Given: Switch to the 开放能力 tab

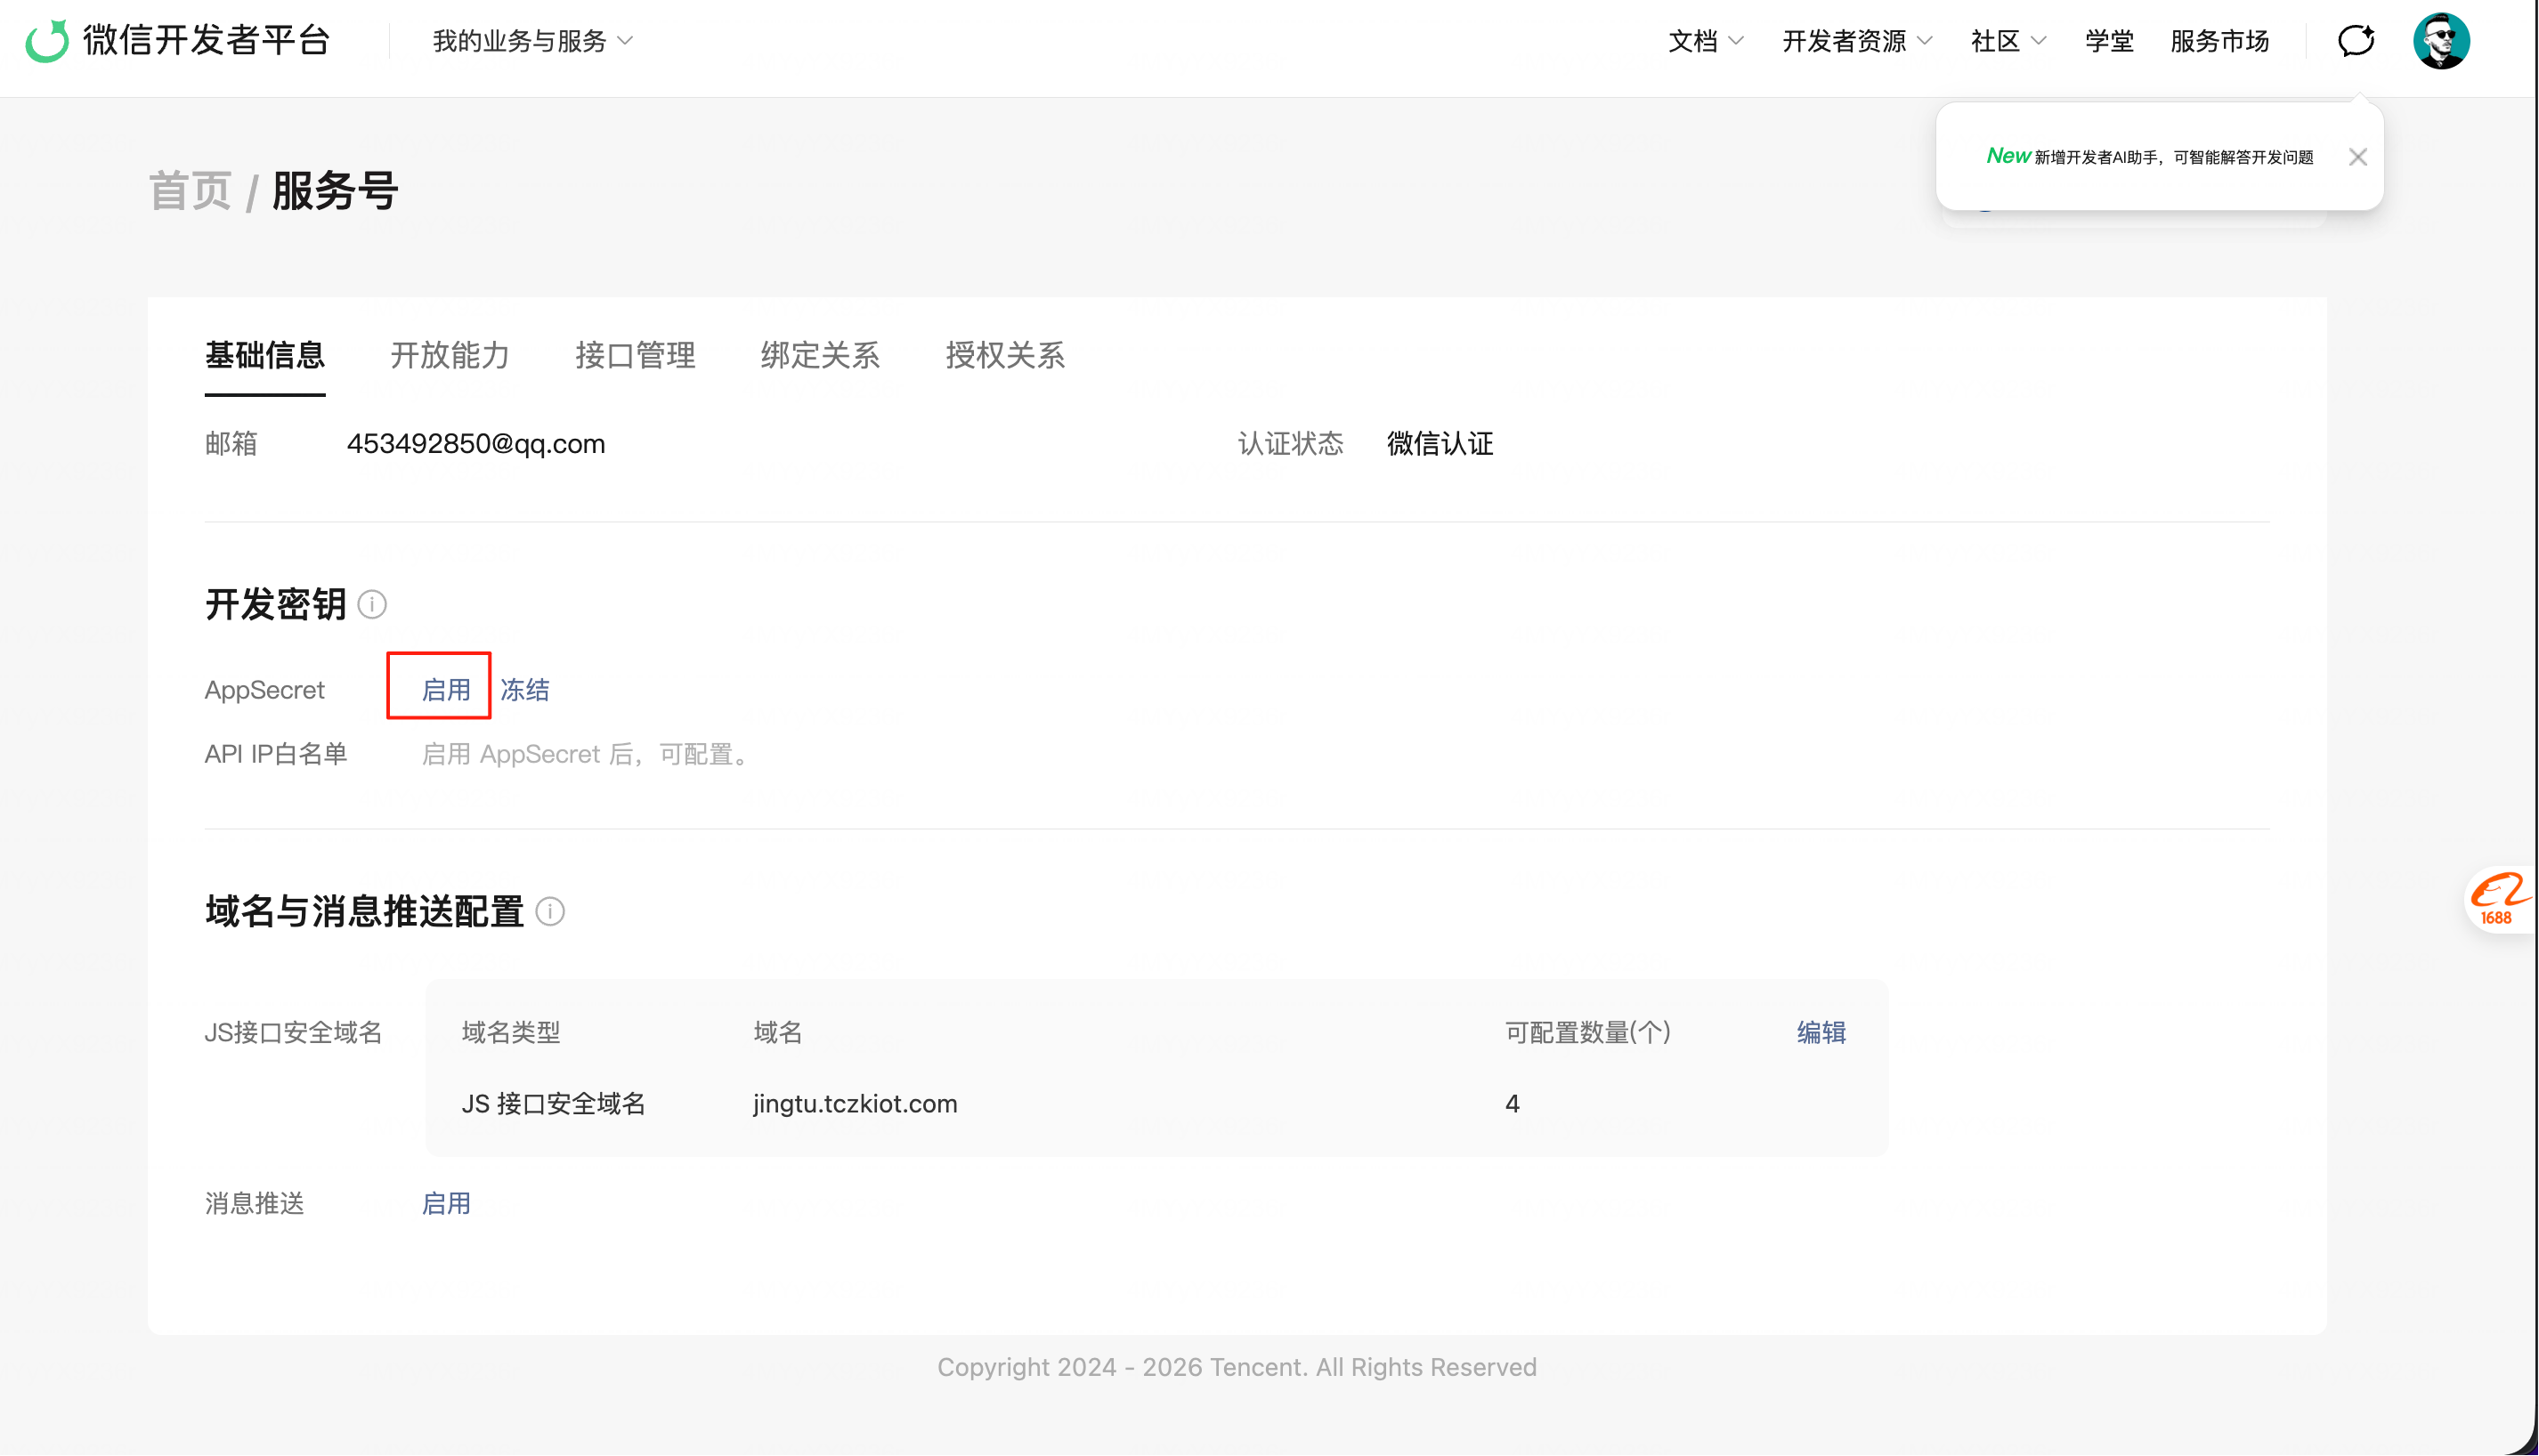Looking at the screenshot, I should (x=450, y=356).
